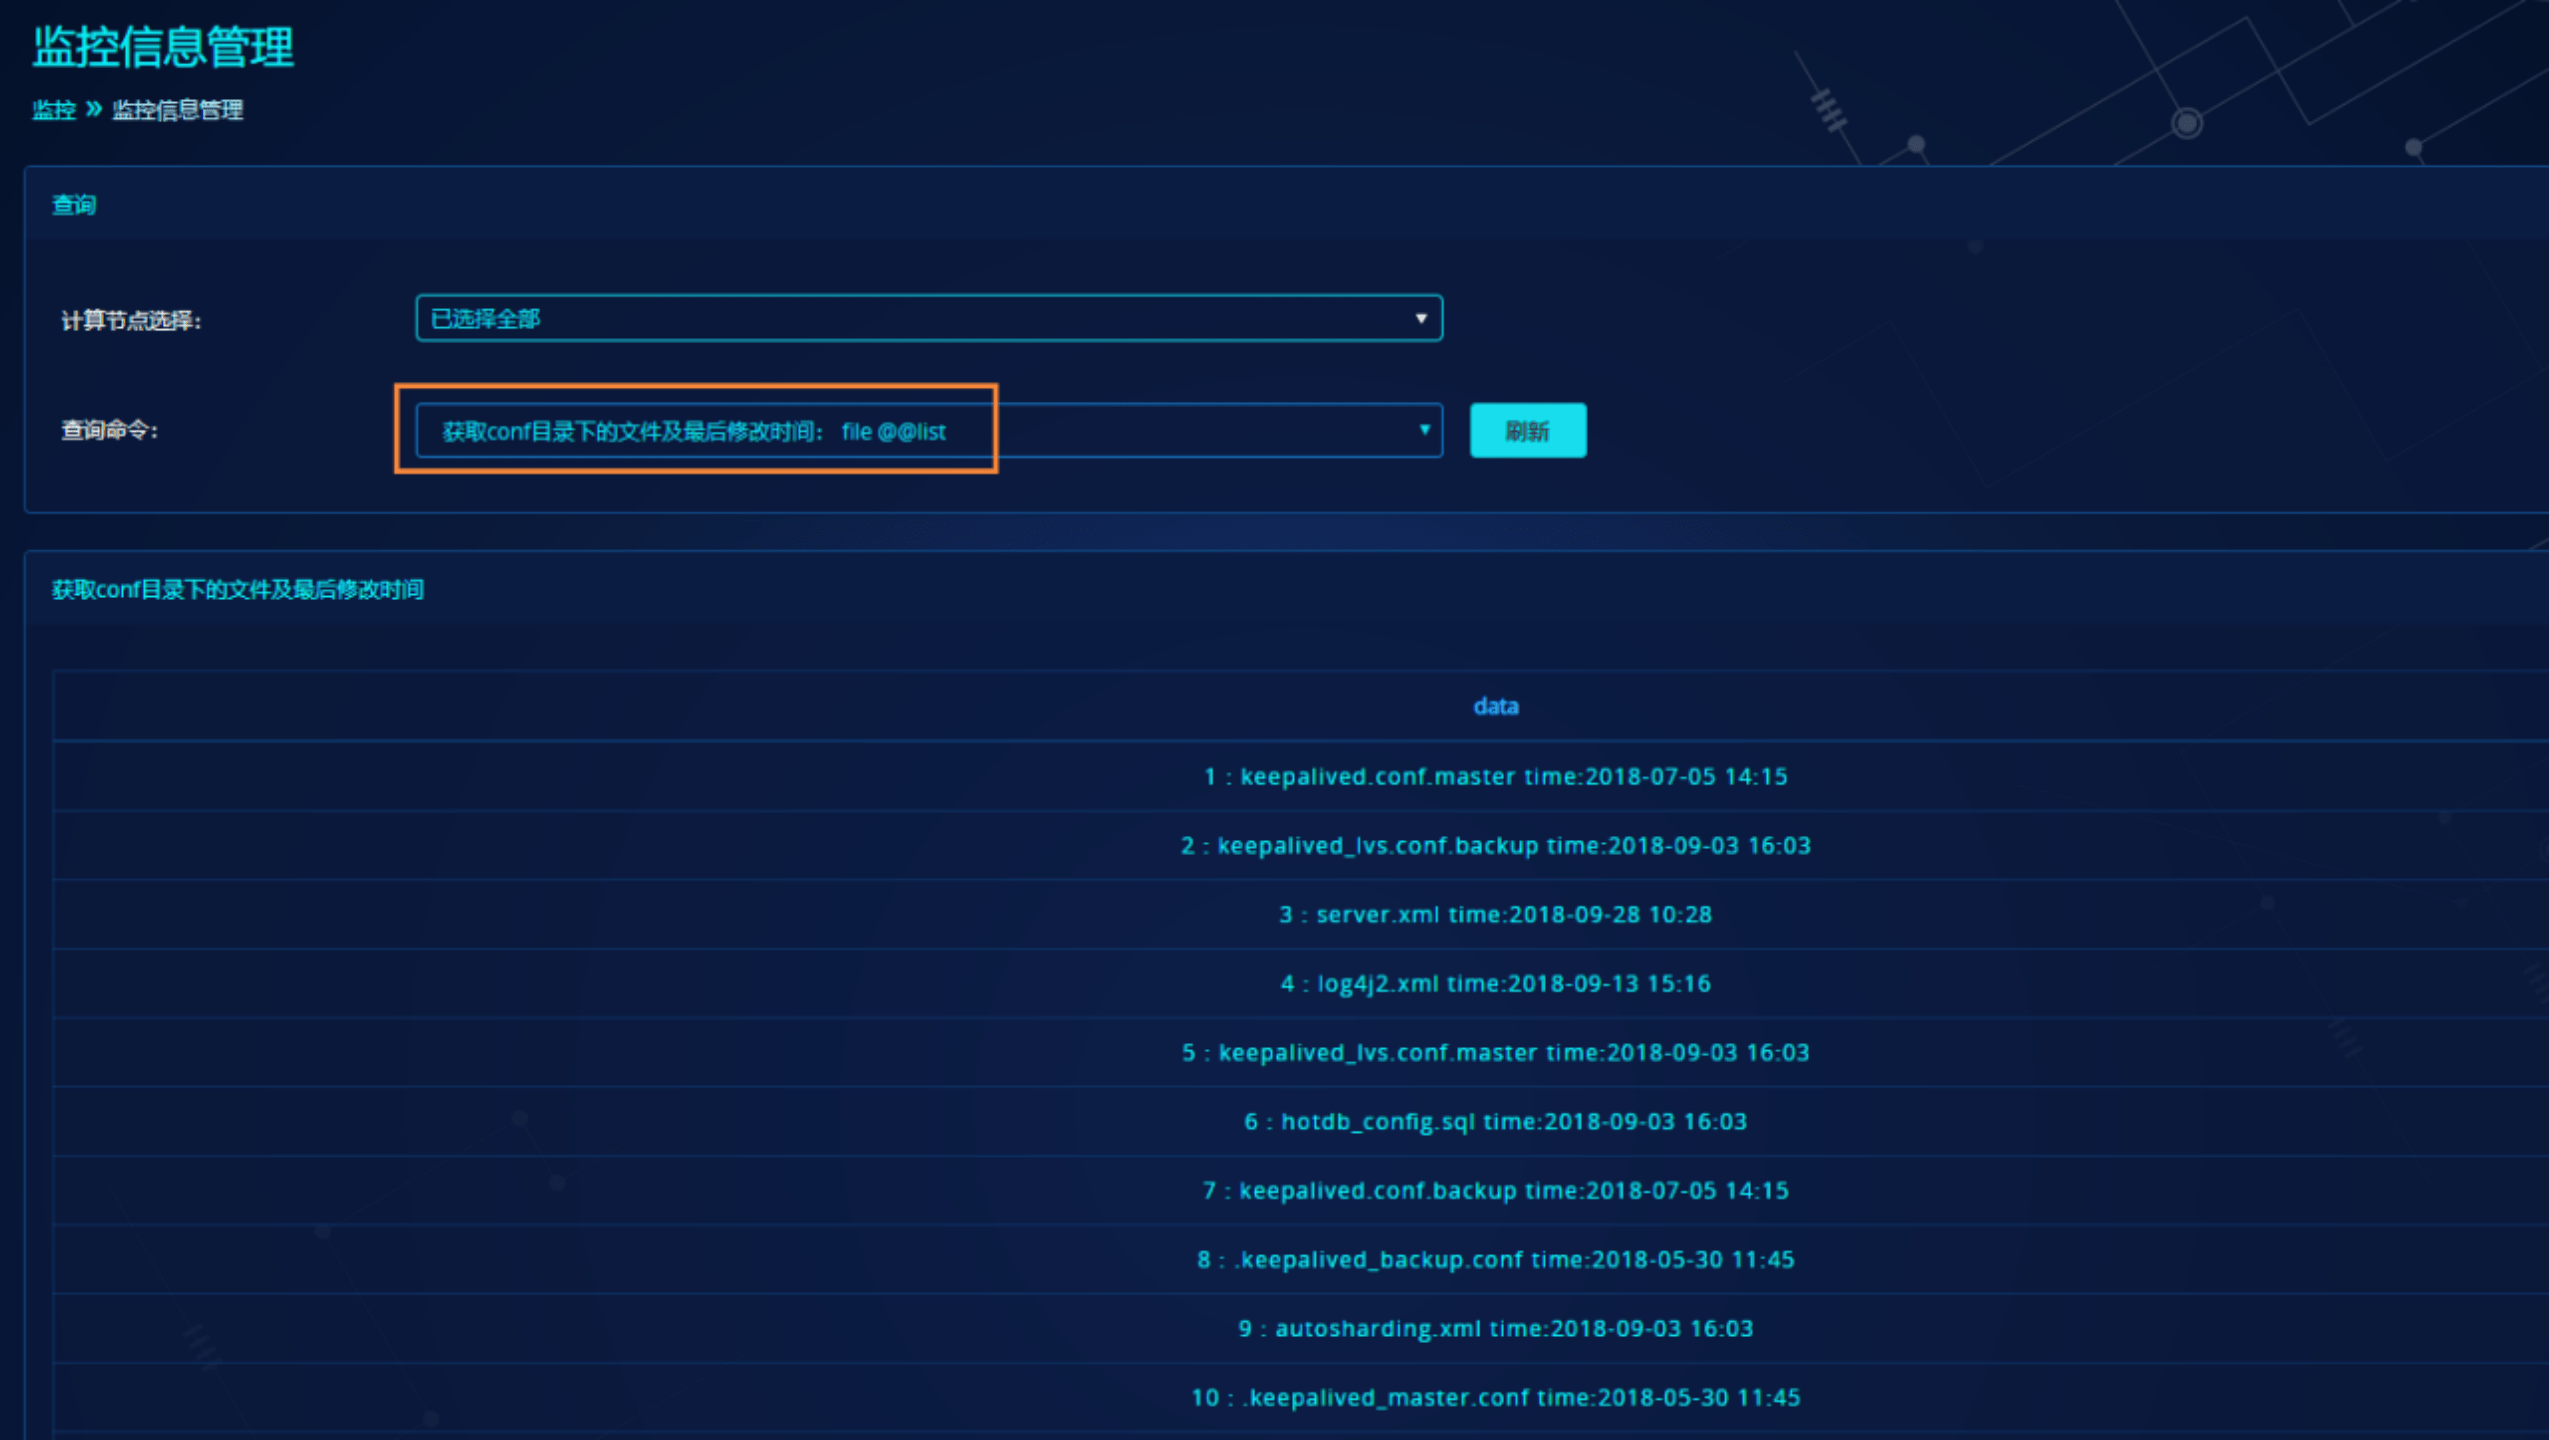Select row 2 keepalived_lvs.conf.backup

[x=1495, y=846]
